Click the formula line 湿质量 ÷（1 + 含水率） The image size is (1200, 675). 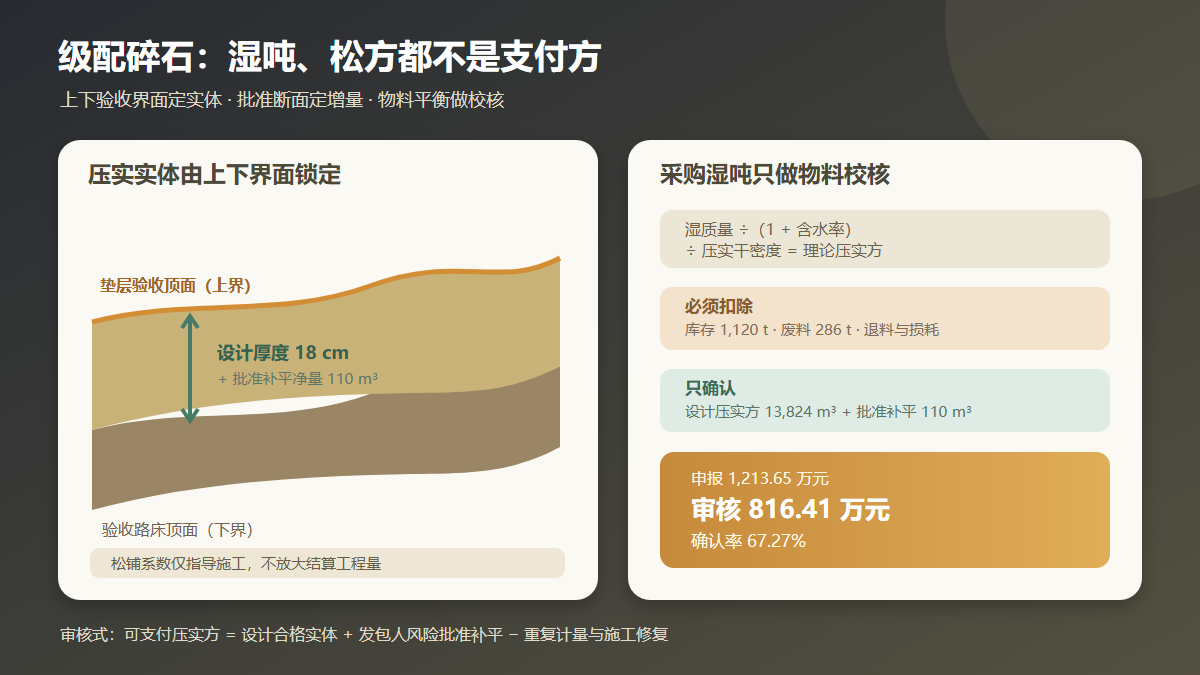768,229
